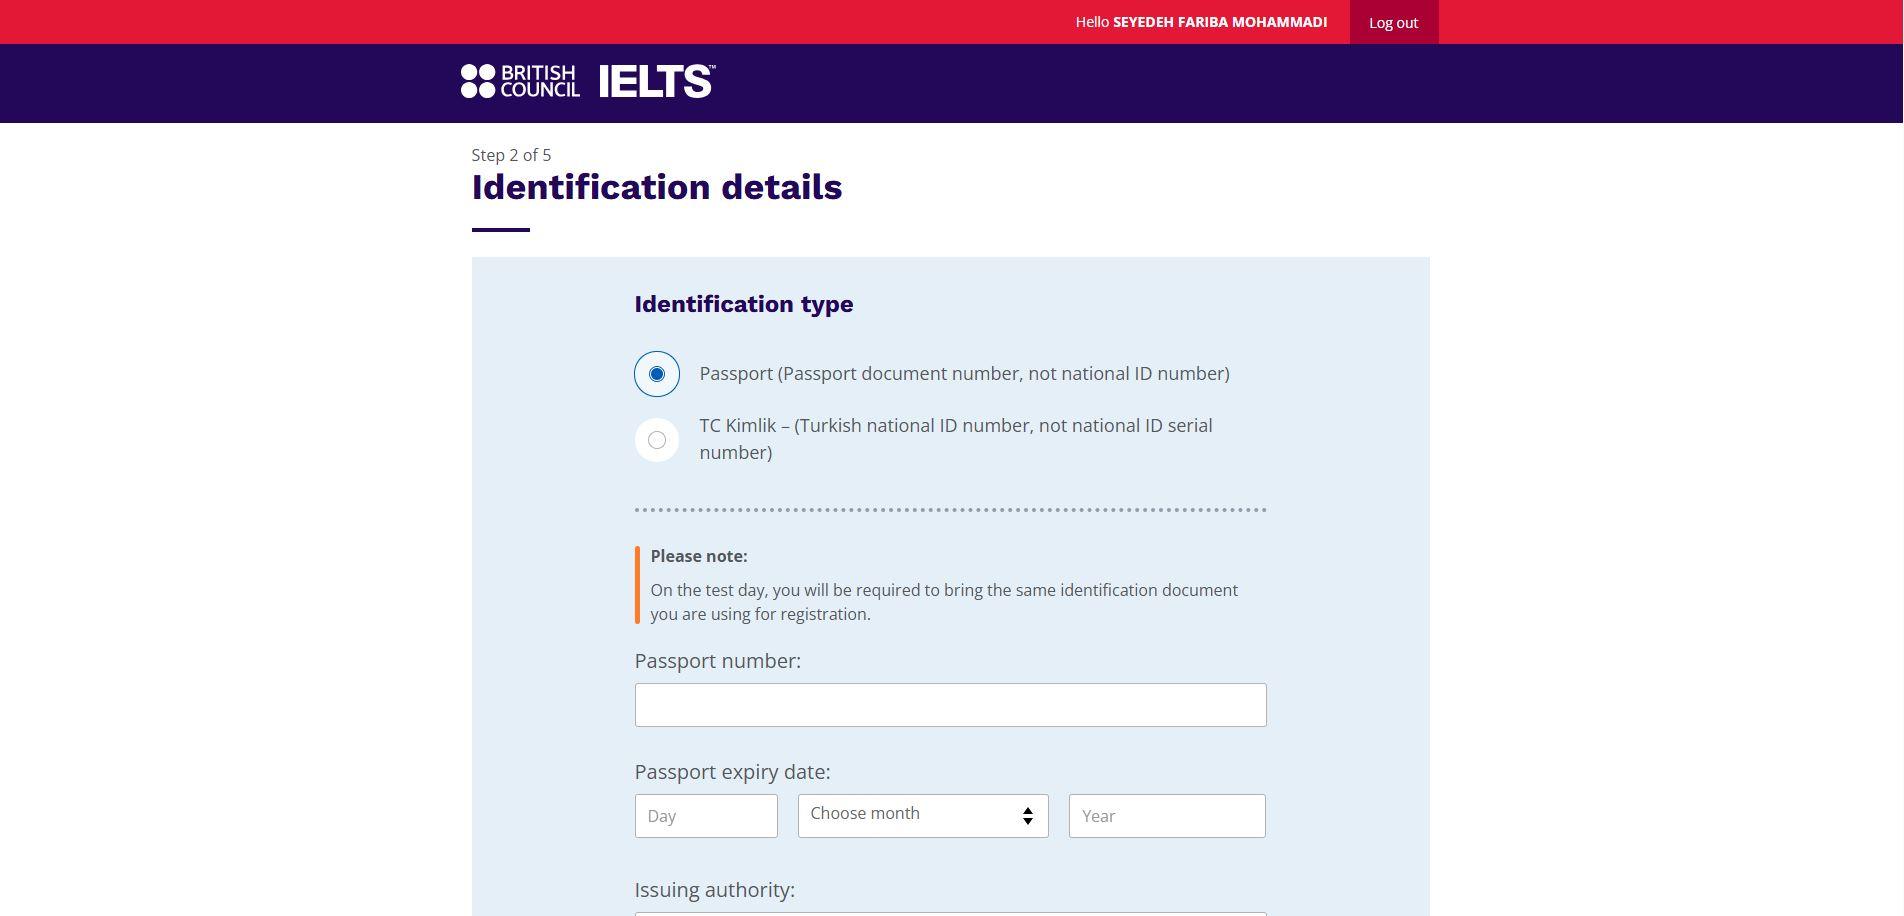Focus the expiry Year field

tap(1167, 816)
